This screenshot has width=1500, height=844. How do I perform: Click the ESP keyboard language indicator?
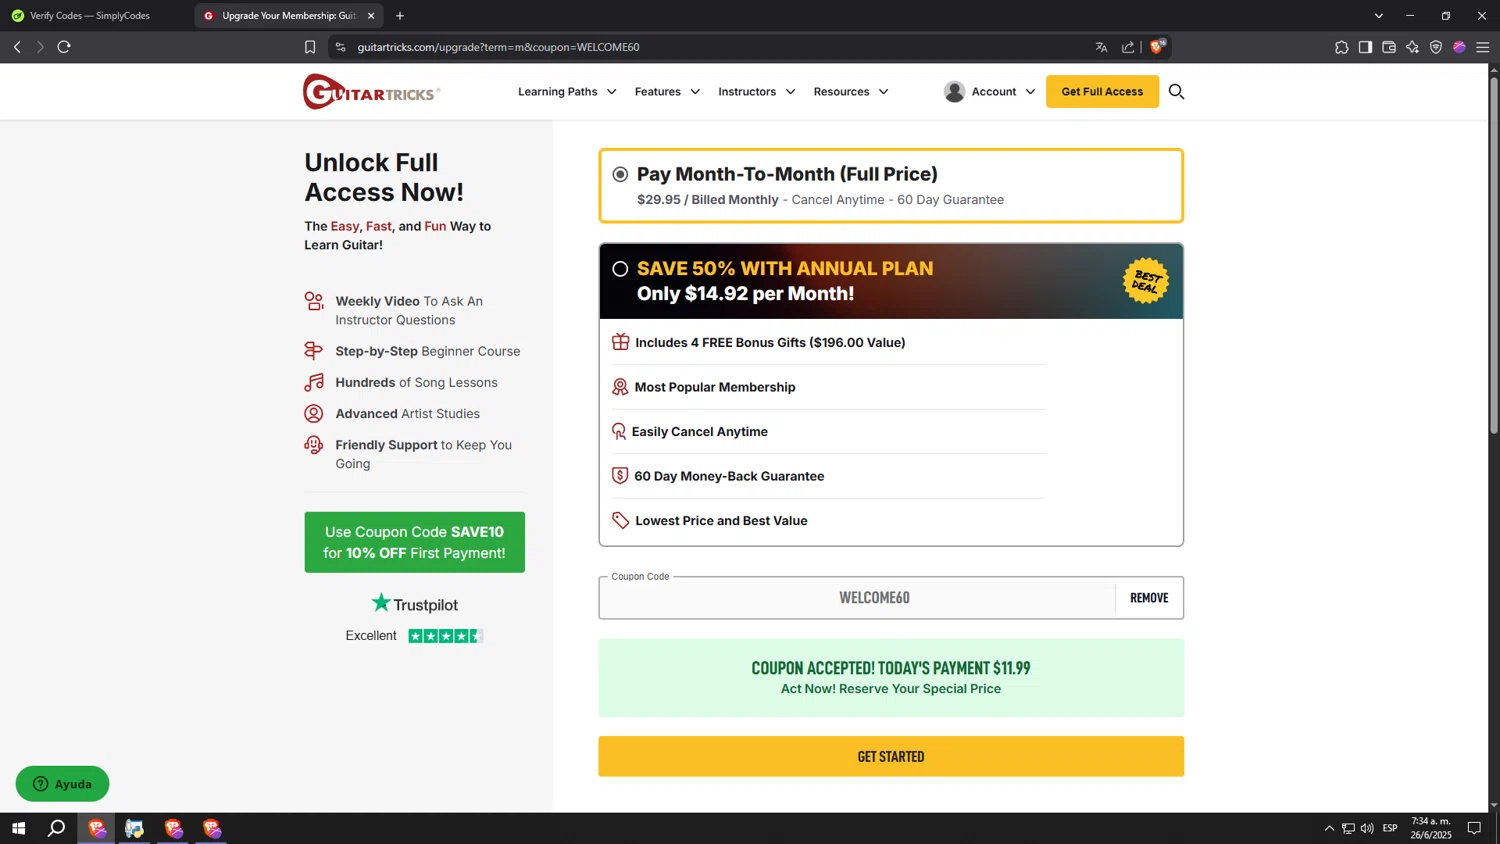pos(1390,828)
